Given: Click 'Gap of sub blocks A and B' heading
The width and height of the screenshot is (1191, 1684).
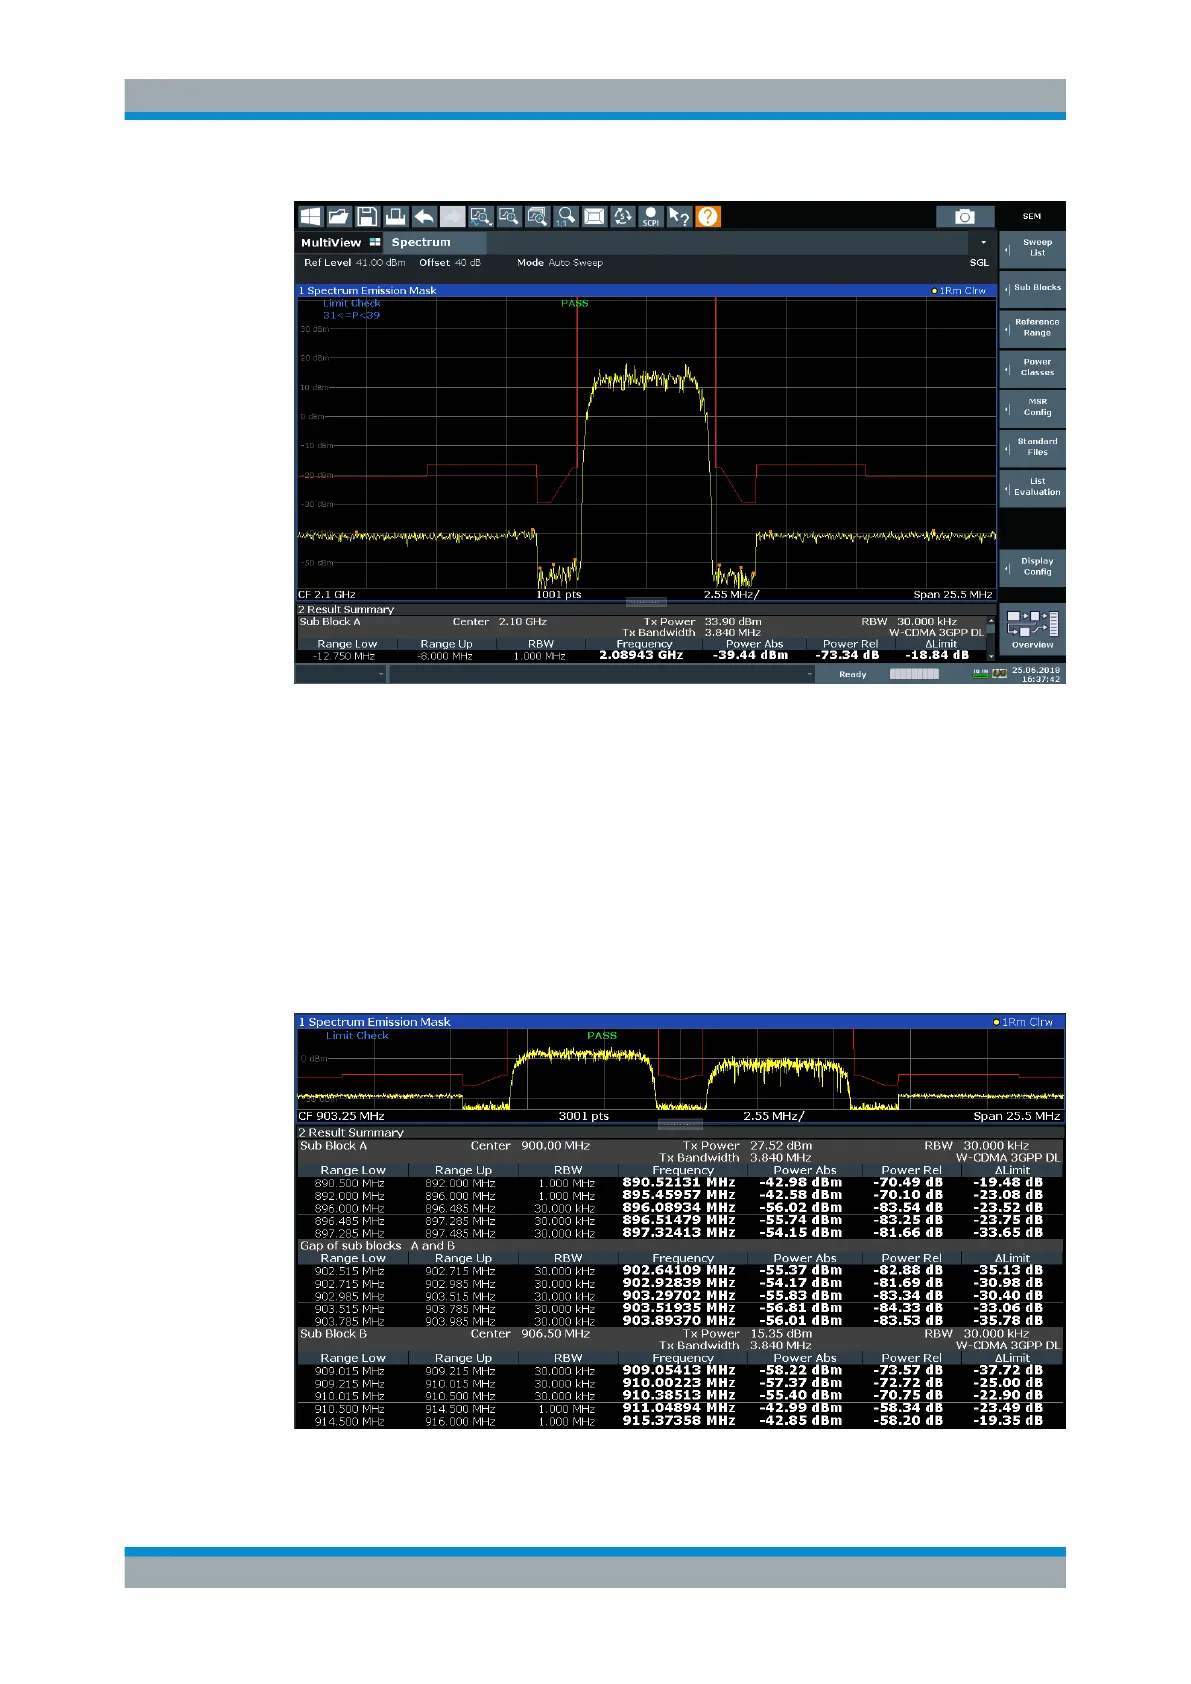Looking at the screenshot, I should 377,1246.
